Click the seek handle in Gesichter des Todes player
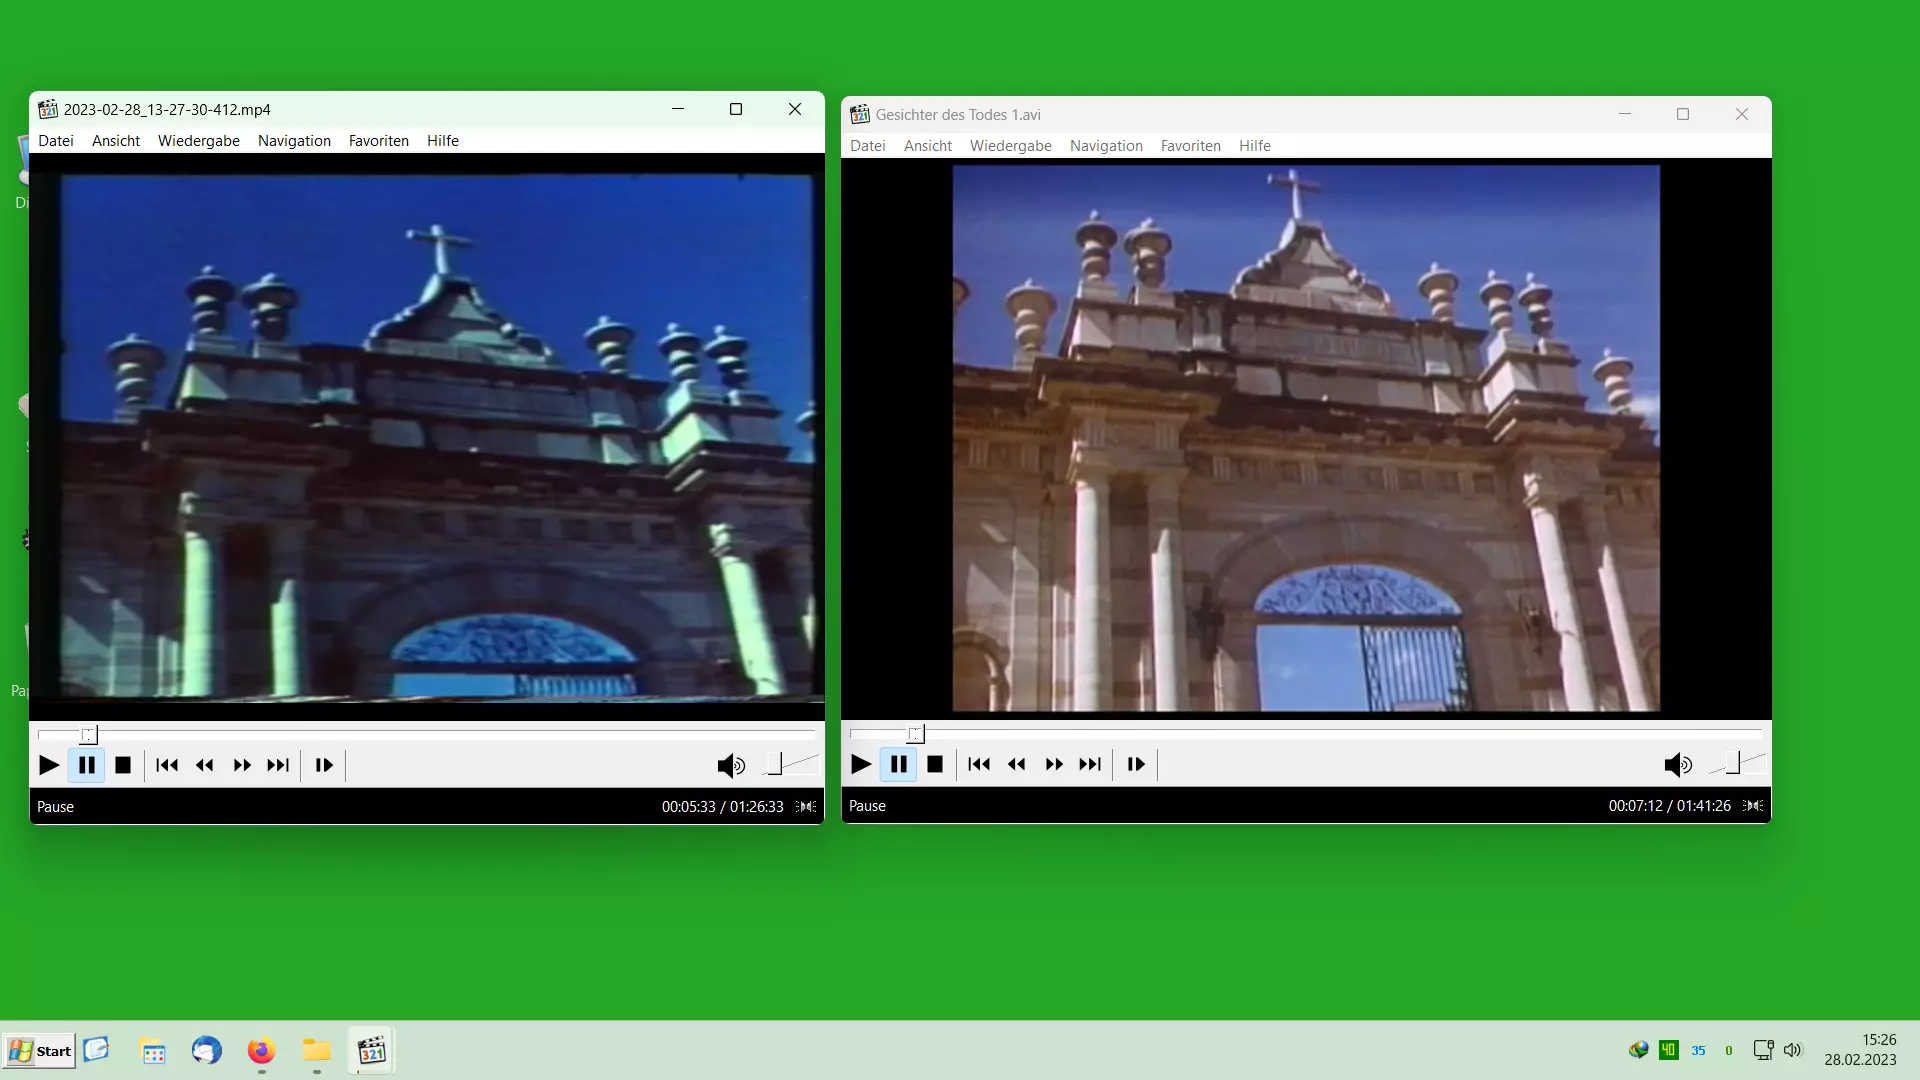This screenshot has height=1080, width=1920. (x=916, y=734)
